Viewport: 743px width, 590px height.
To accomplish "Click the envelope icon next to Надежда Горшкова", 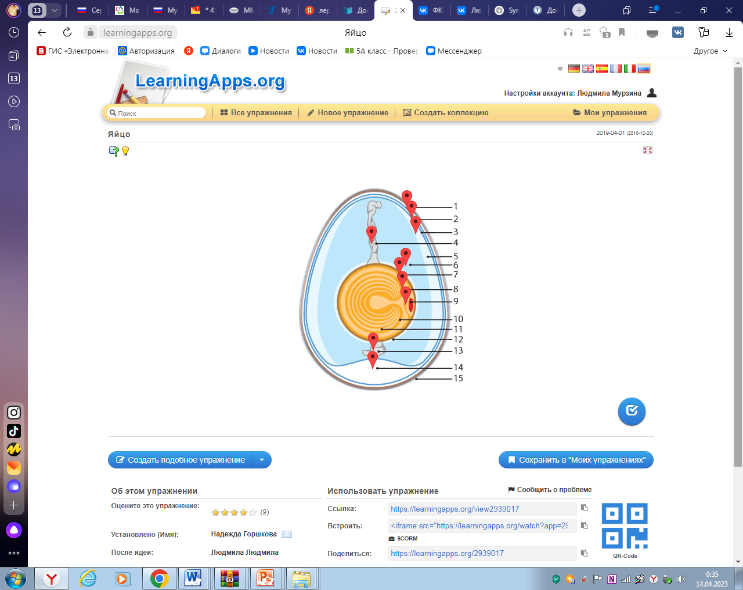I will 287,534.
